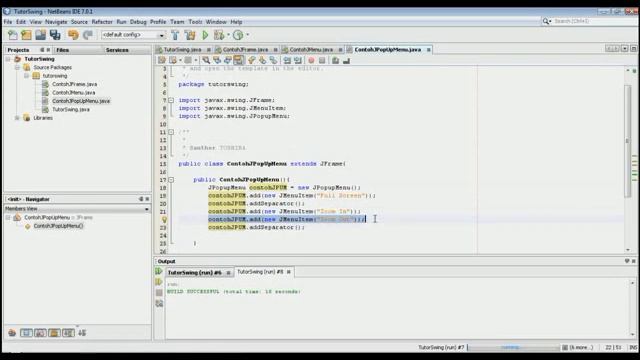The height and width of the screenshot is (360, 640).
Task: Click the '(1 more...)' status bar link
Action: point(581,347)
